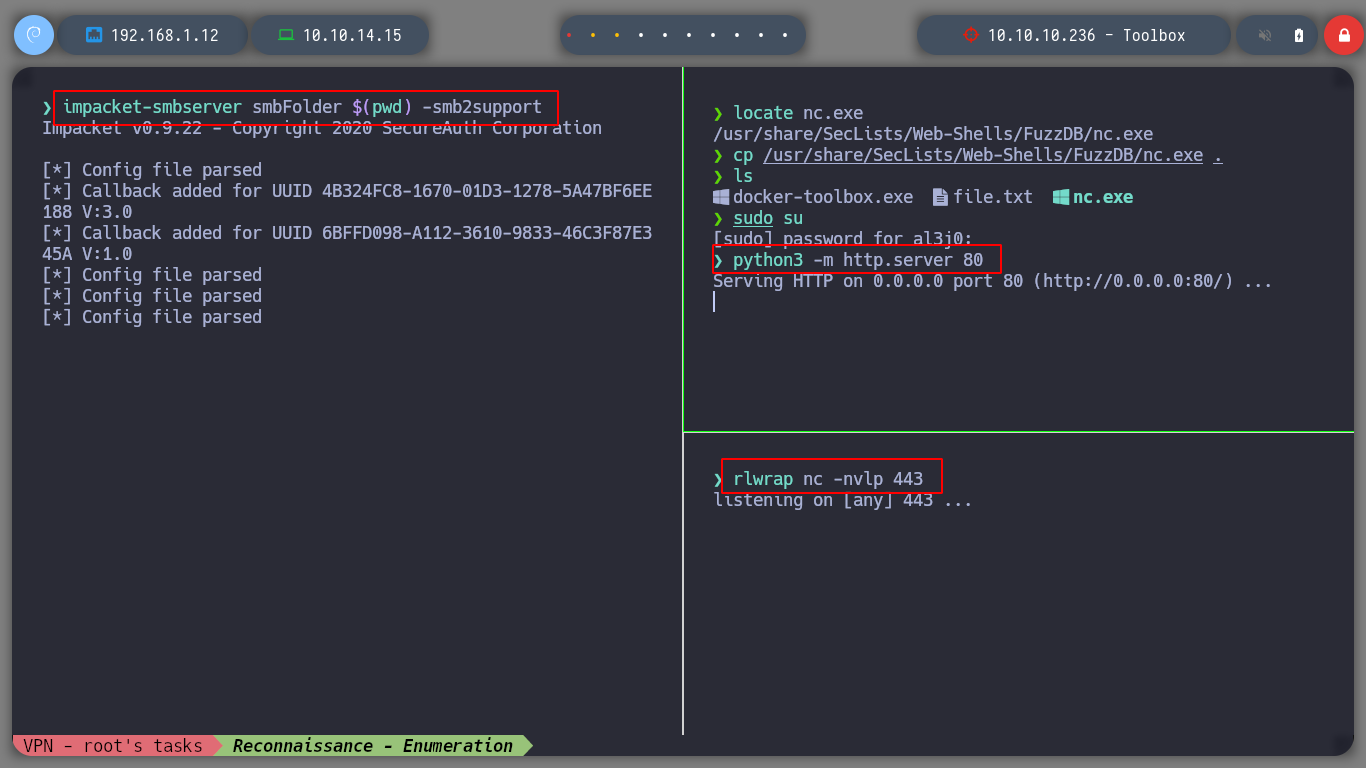Click the "sudo su" command

pos(768,218)
